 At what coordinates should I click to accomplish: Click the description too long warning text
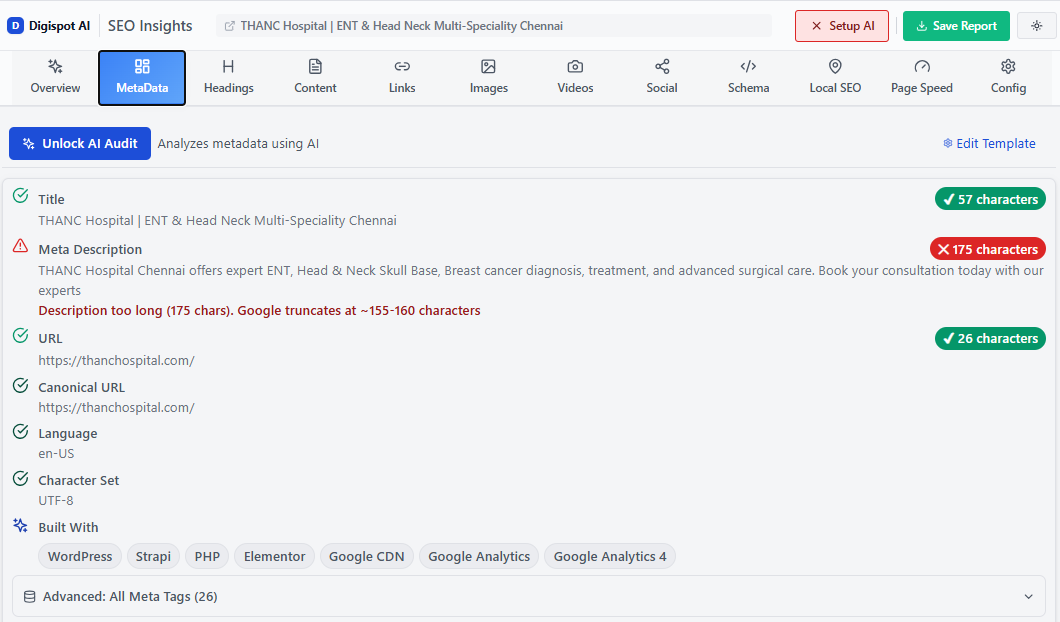tap(260, 310)
